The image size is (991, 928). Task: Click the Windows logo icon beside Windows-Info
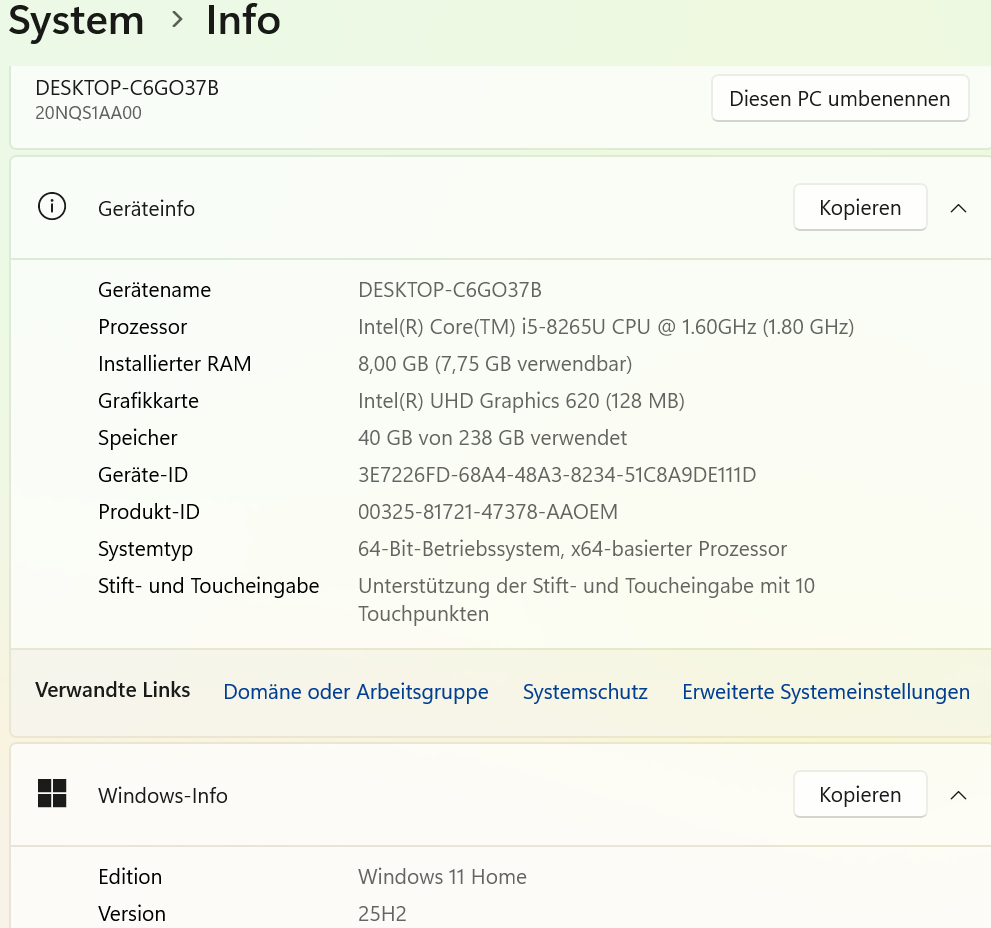52,793
